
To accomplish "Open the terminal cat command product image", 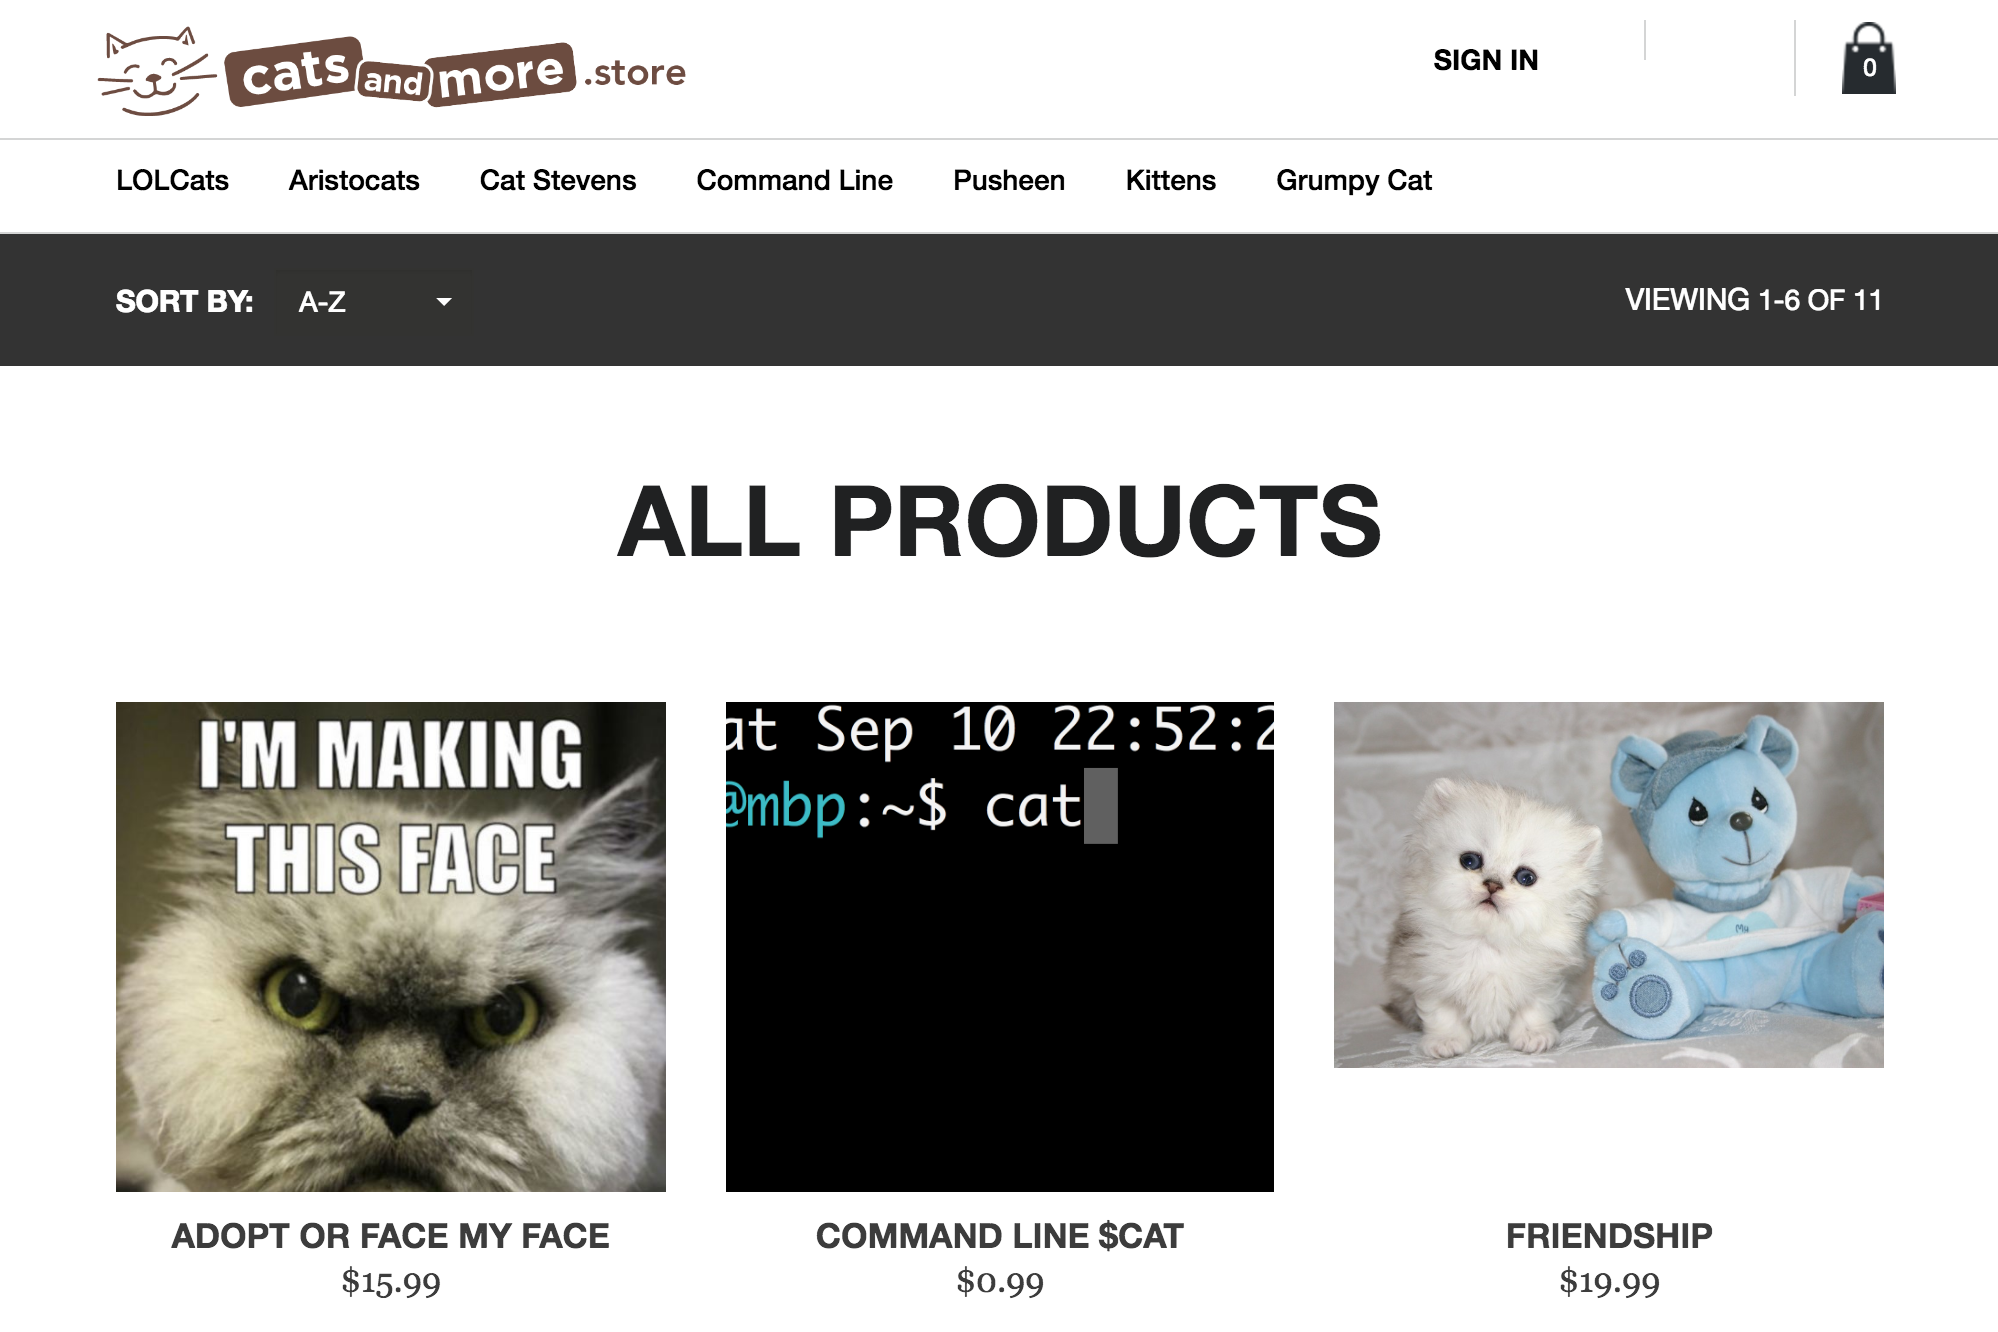I will click(x=1000, y=946).
